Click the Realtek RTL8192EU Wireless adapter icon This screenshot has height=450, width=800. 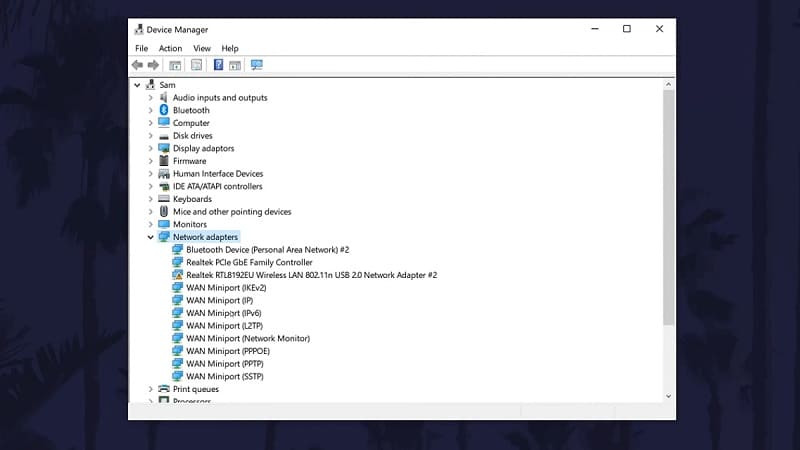[178, 275]
